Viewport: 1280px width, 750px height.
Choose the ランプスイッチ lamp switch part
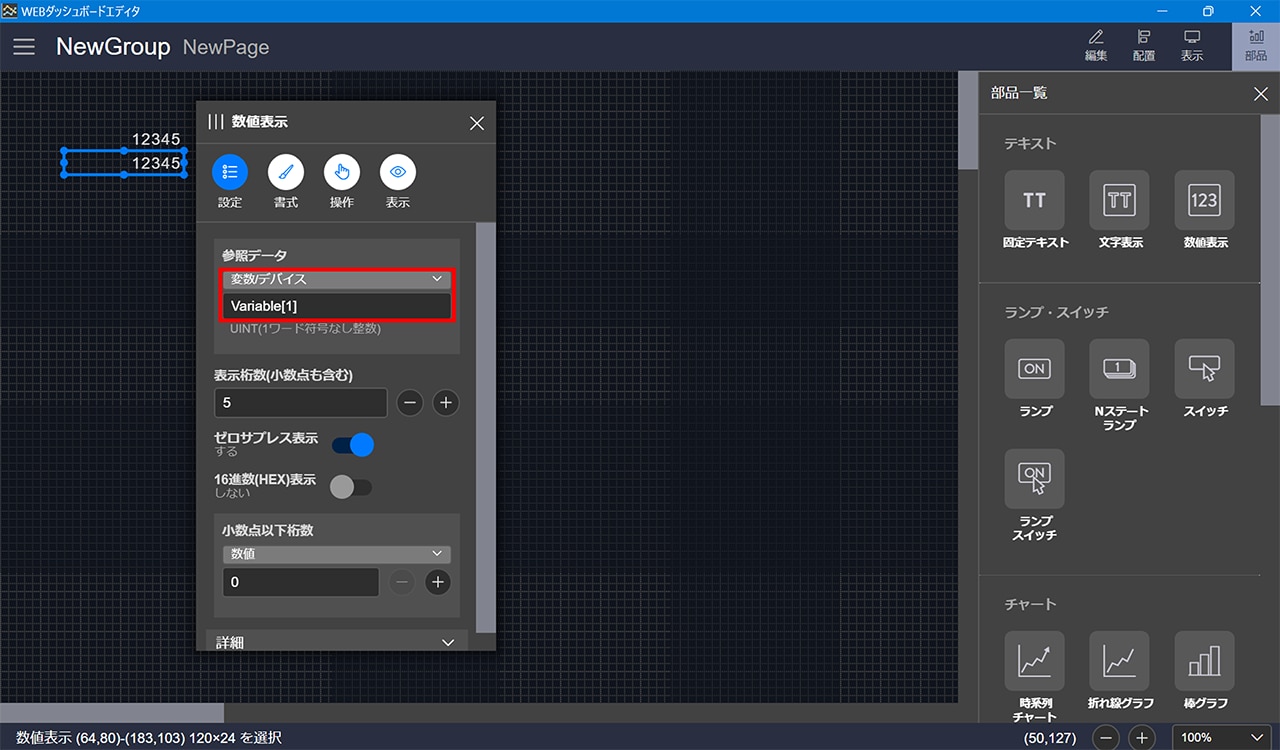[x=1034, y=479]
